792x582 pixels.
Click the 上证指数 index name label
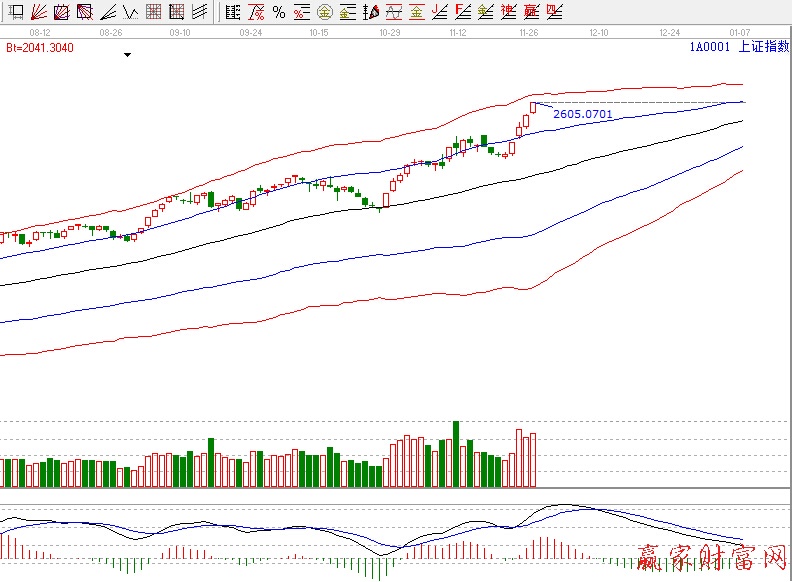pos(763,47)
